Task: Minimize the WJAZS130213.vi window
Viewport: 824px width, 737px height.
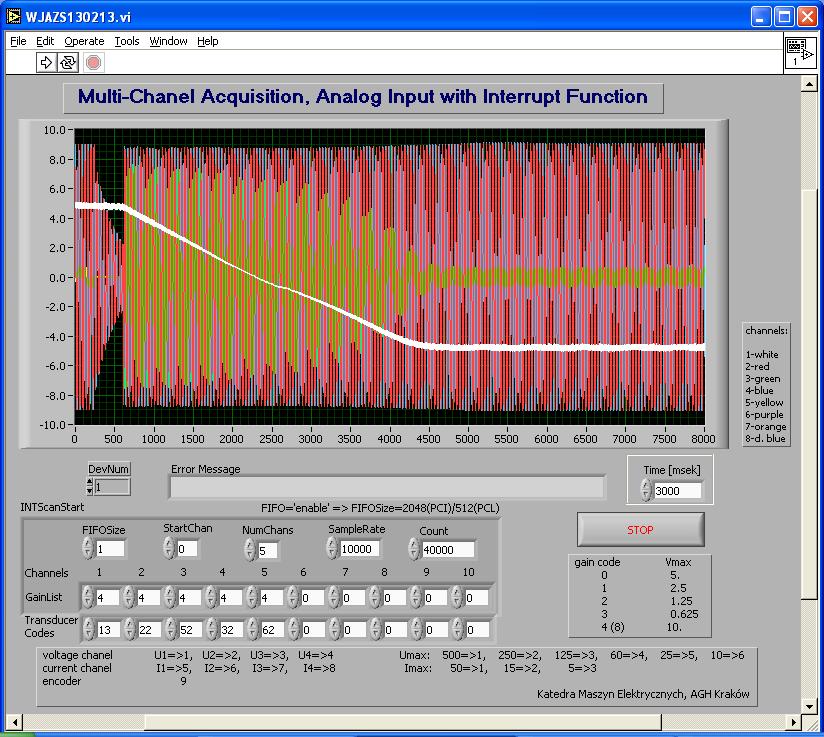Action: [760, 17]
